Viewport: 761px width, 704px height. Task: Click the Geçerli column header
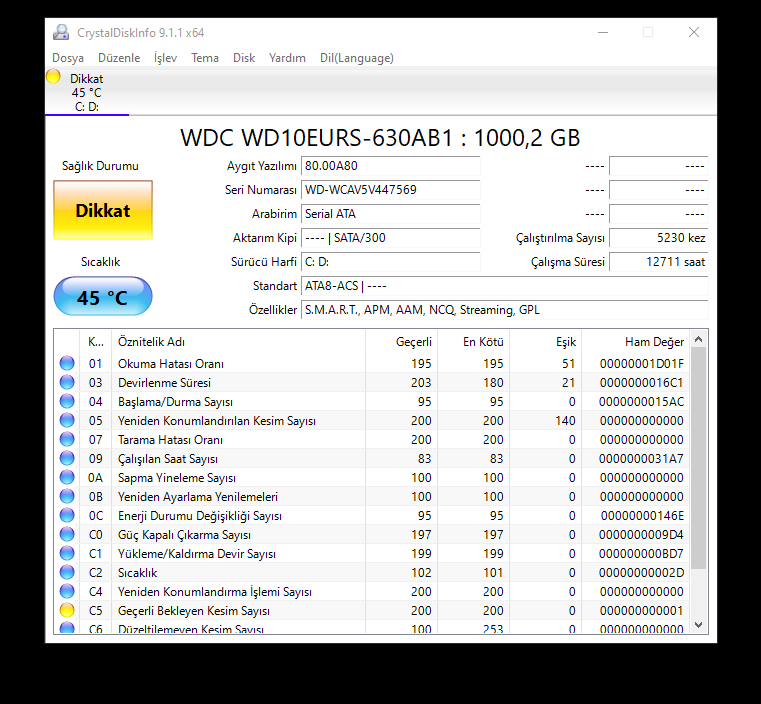pyautogui.click(x=401, y=342)
